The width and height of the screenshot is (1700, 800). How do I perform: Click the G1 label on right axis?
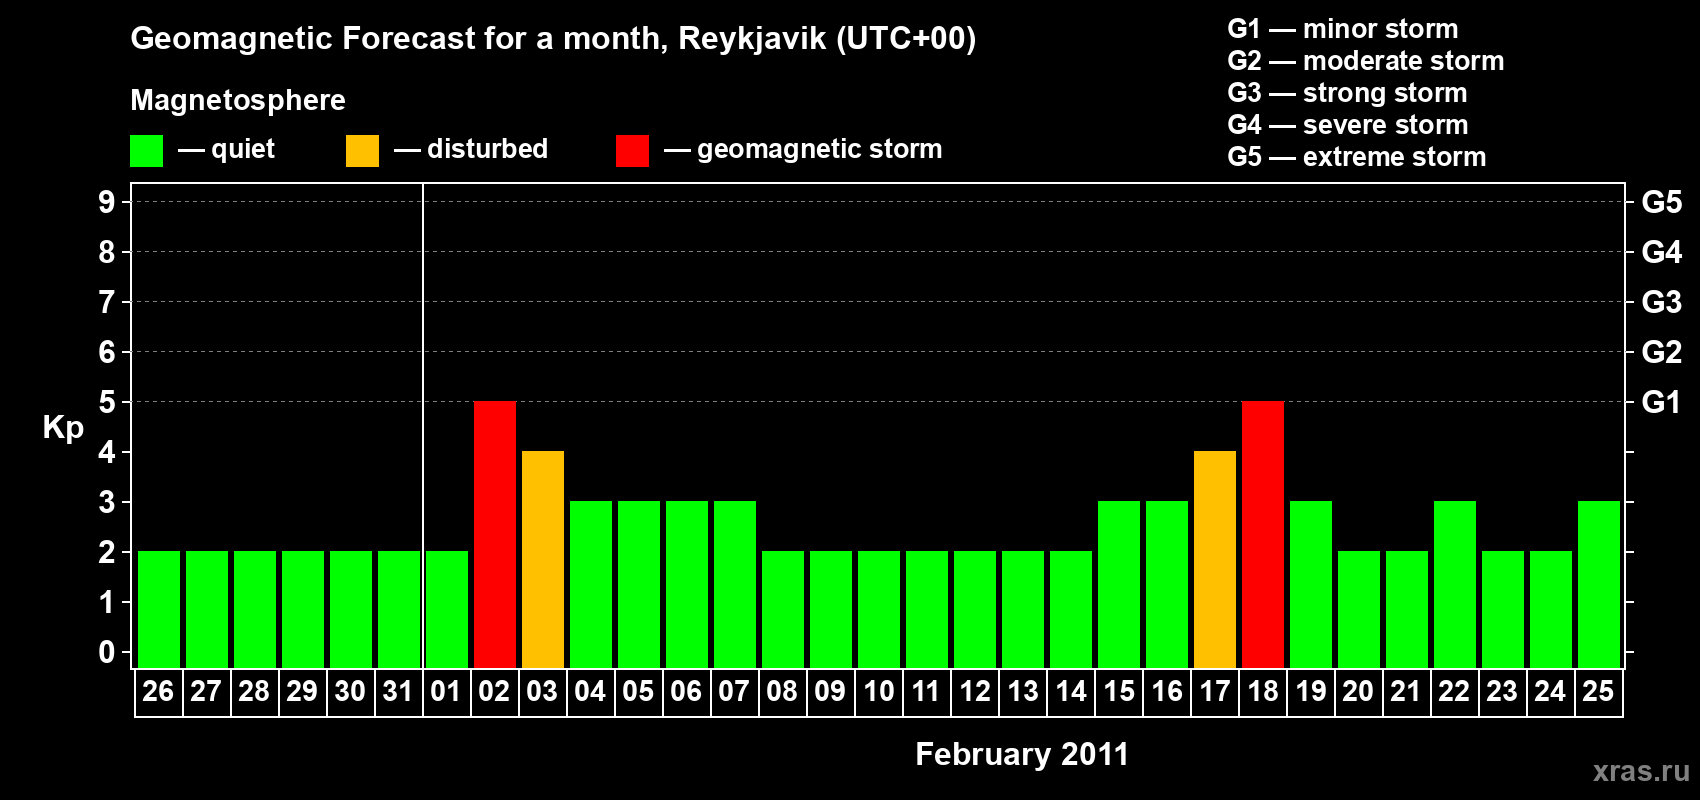(x=1662, y=402)
